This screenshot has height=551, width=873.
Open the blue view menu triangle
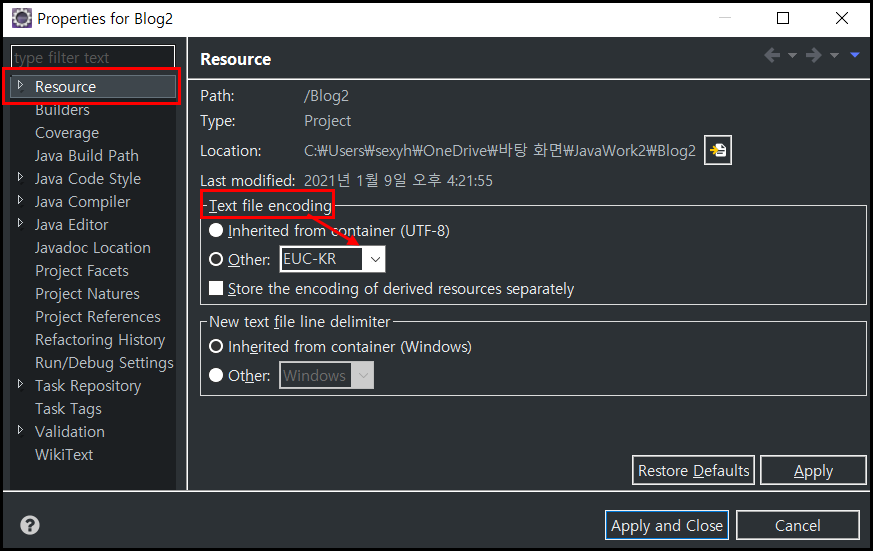855,55
